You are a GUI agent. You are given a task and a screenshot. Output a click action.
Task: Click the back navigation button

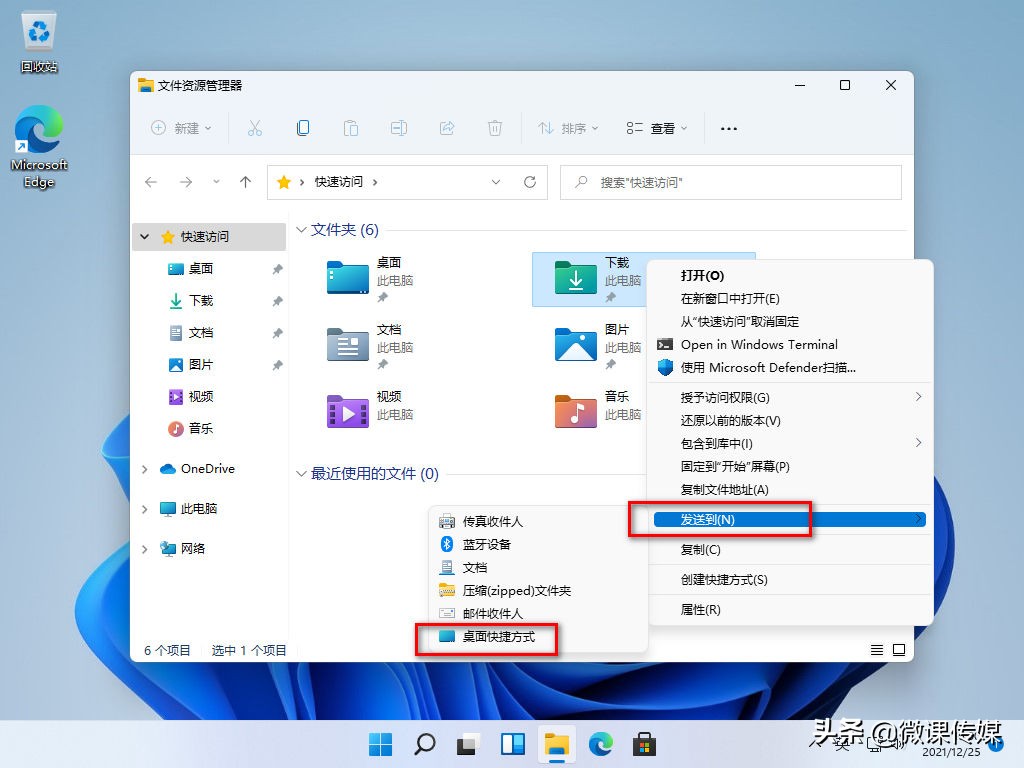click(x=151, y=182)
